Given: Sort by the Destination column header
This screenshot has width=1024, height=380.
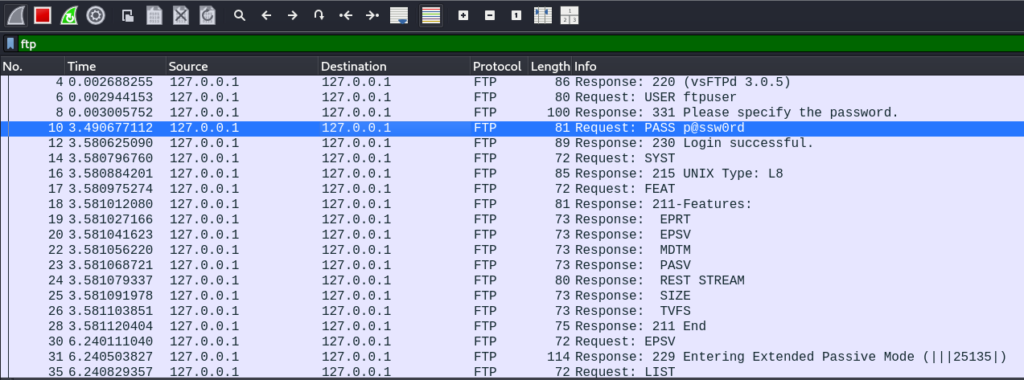Looking at the screenshot, I should coord(394,66).
